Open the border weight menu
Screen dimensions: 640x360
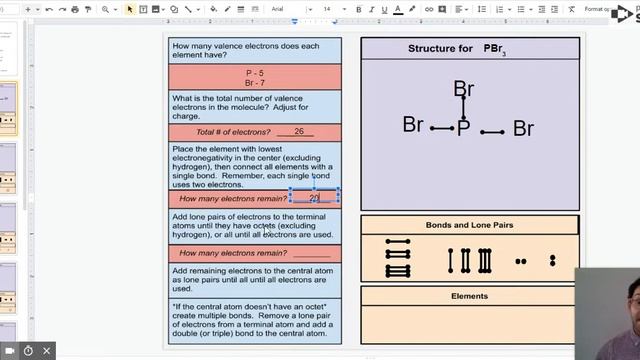[x=241, y=9]
